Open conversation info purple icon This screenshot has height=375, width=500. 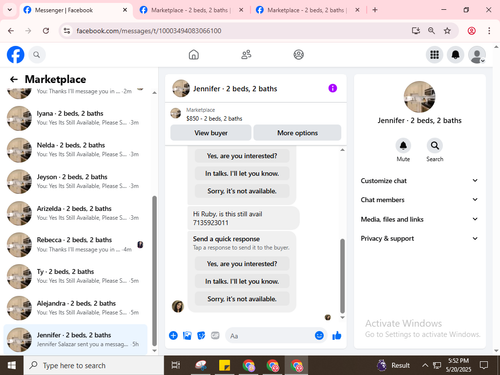click(332, 88)
